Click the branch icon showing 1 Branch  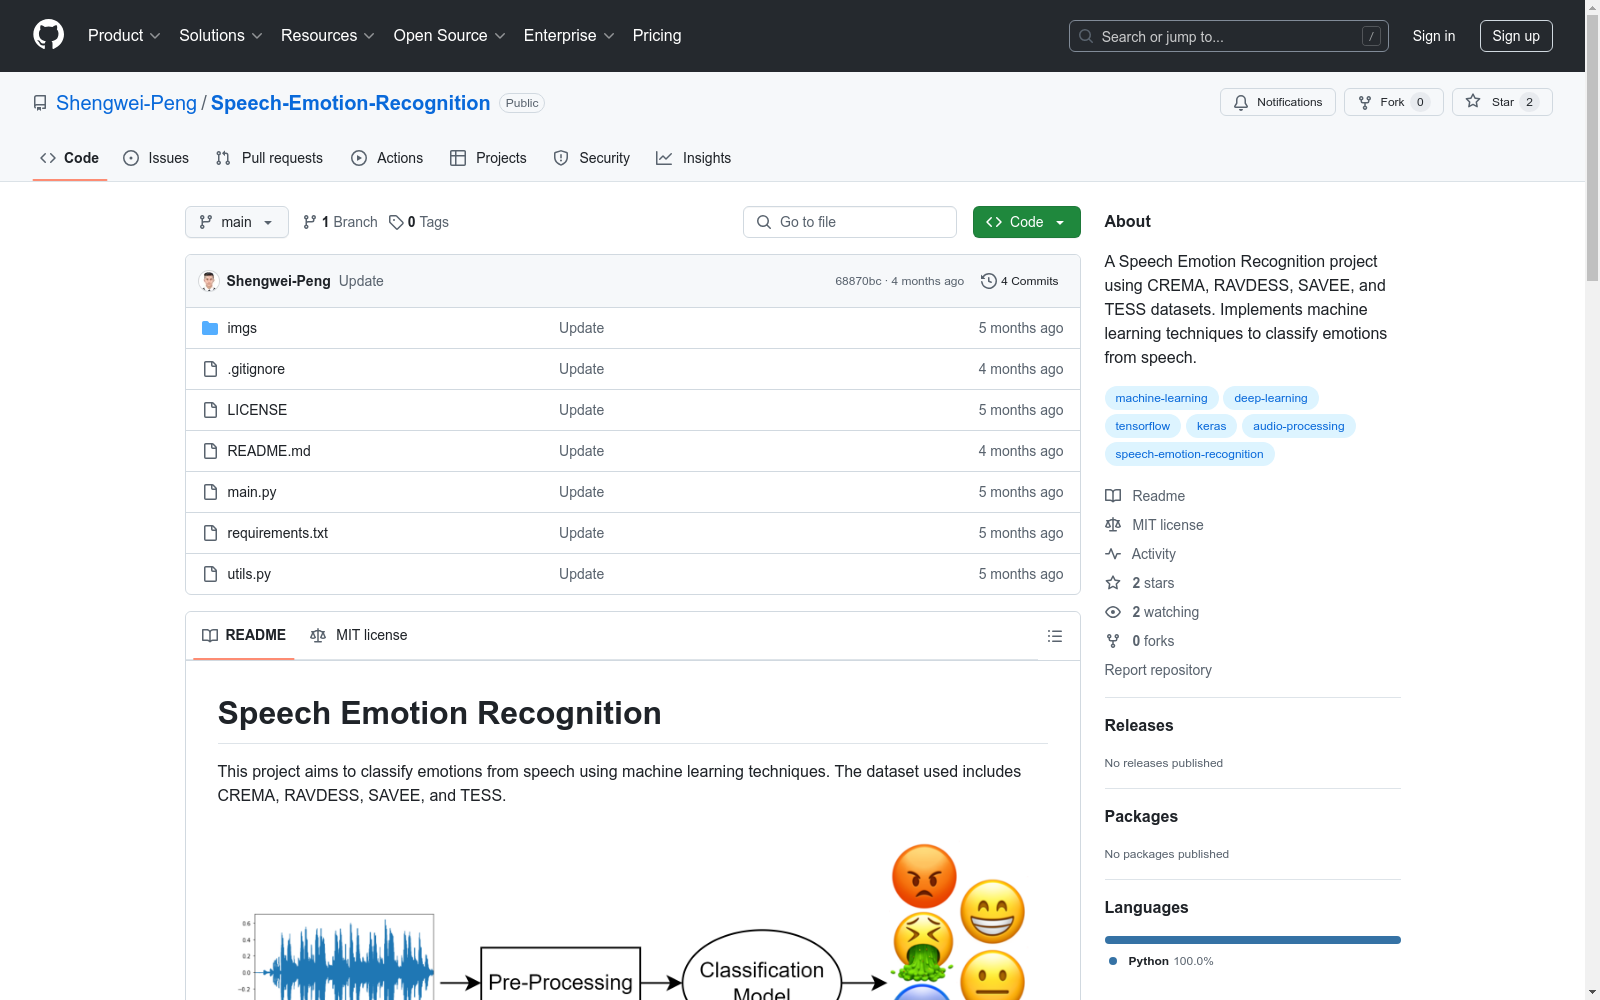[310, 222]
